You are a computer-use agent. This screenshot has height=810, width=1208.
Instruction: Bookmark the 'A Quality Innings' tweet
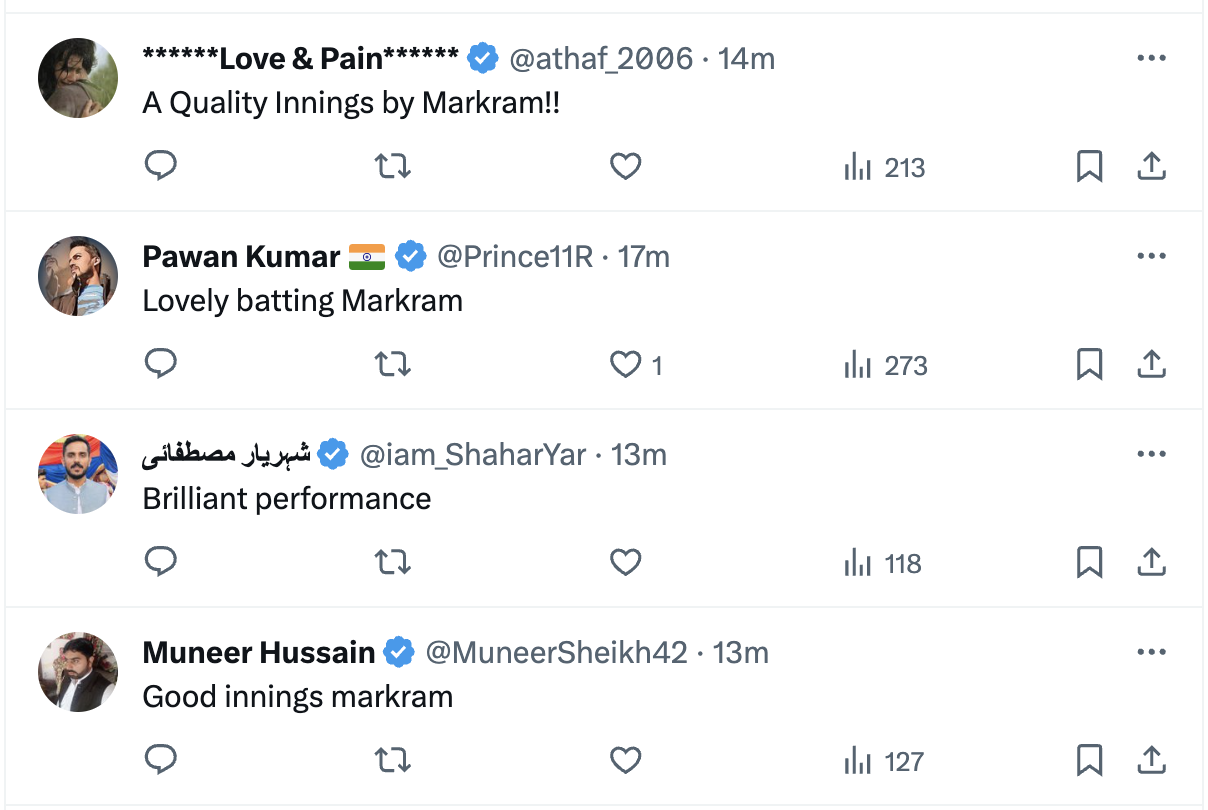[x=1089, y=166]
